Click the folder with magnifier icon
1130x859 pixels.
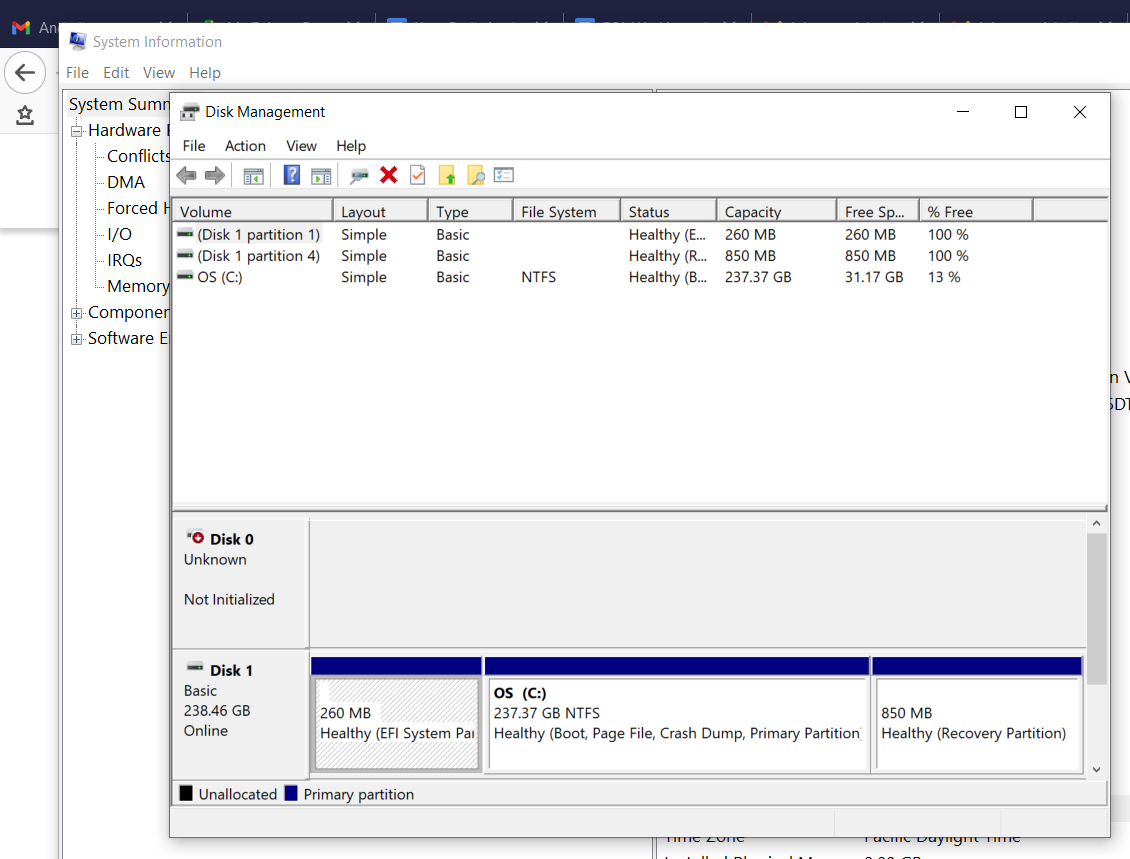coord(476,175)
